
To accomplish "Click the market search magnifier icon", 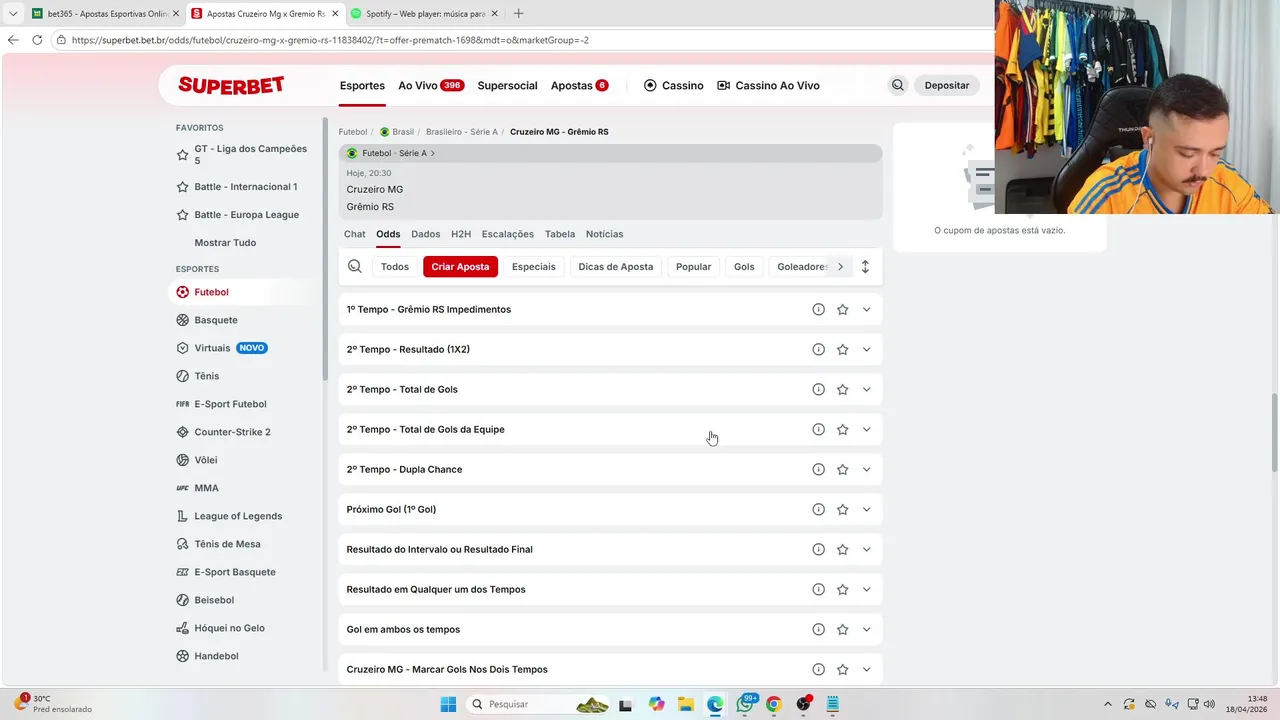I will (355, 266).
